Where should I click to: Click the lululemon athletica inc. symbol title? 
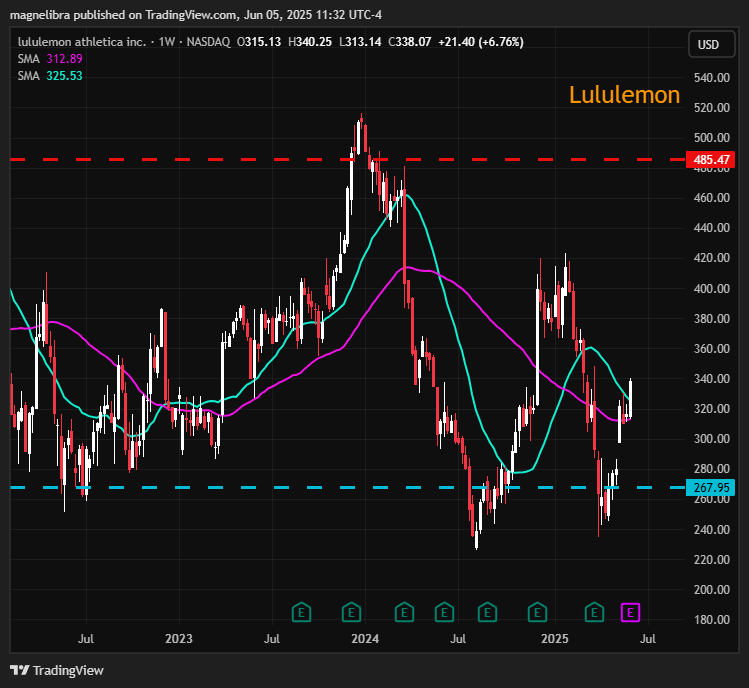click(x=82, y=42)
